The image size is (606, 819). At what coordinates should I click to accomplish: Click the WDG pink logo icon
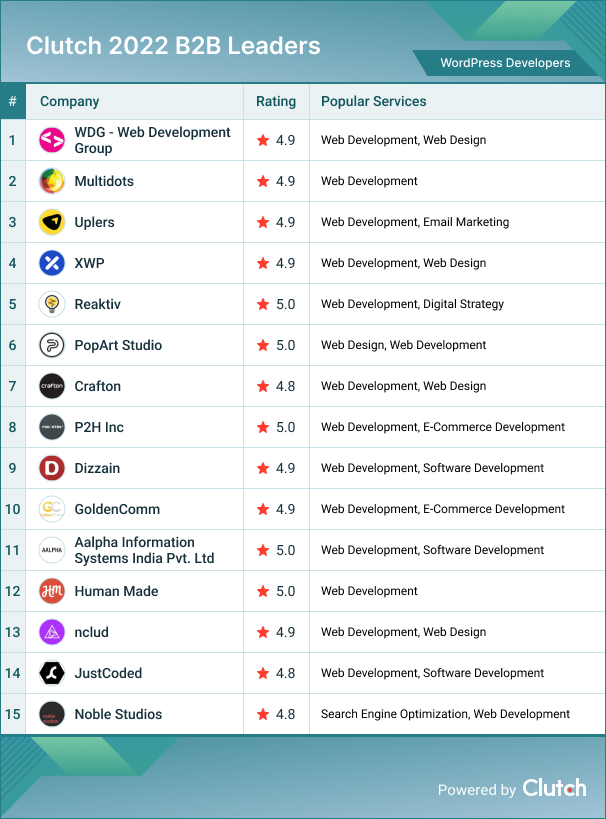[x=52, y=140]
